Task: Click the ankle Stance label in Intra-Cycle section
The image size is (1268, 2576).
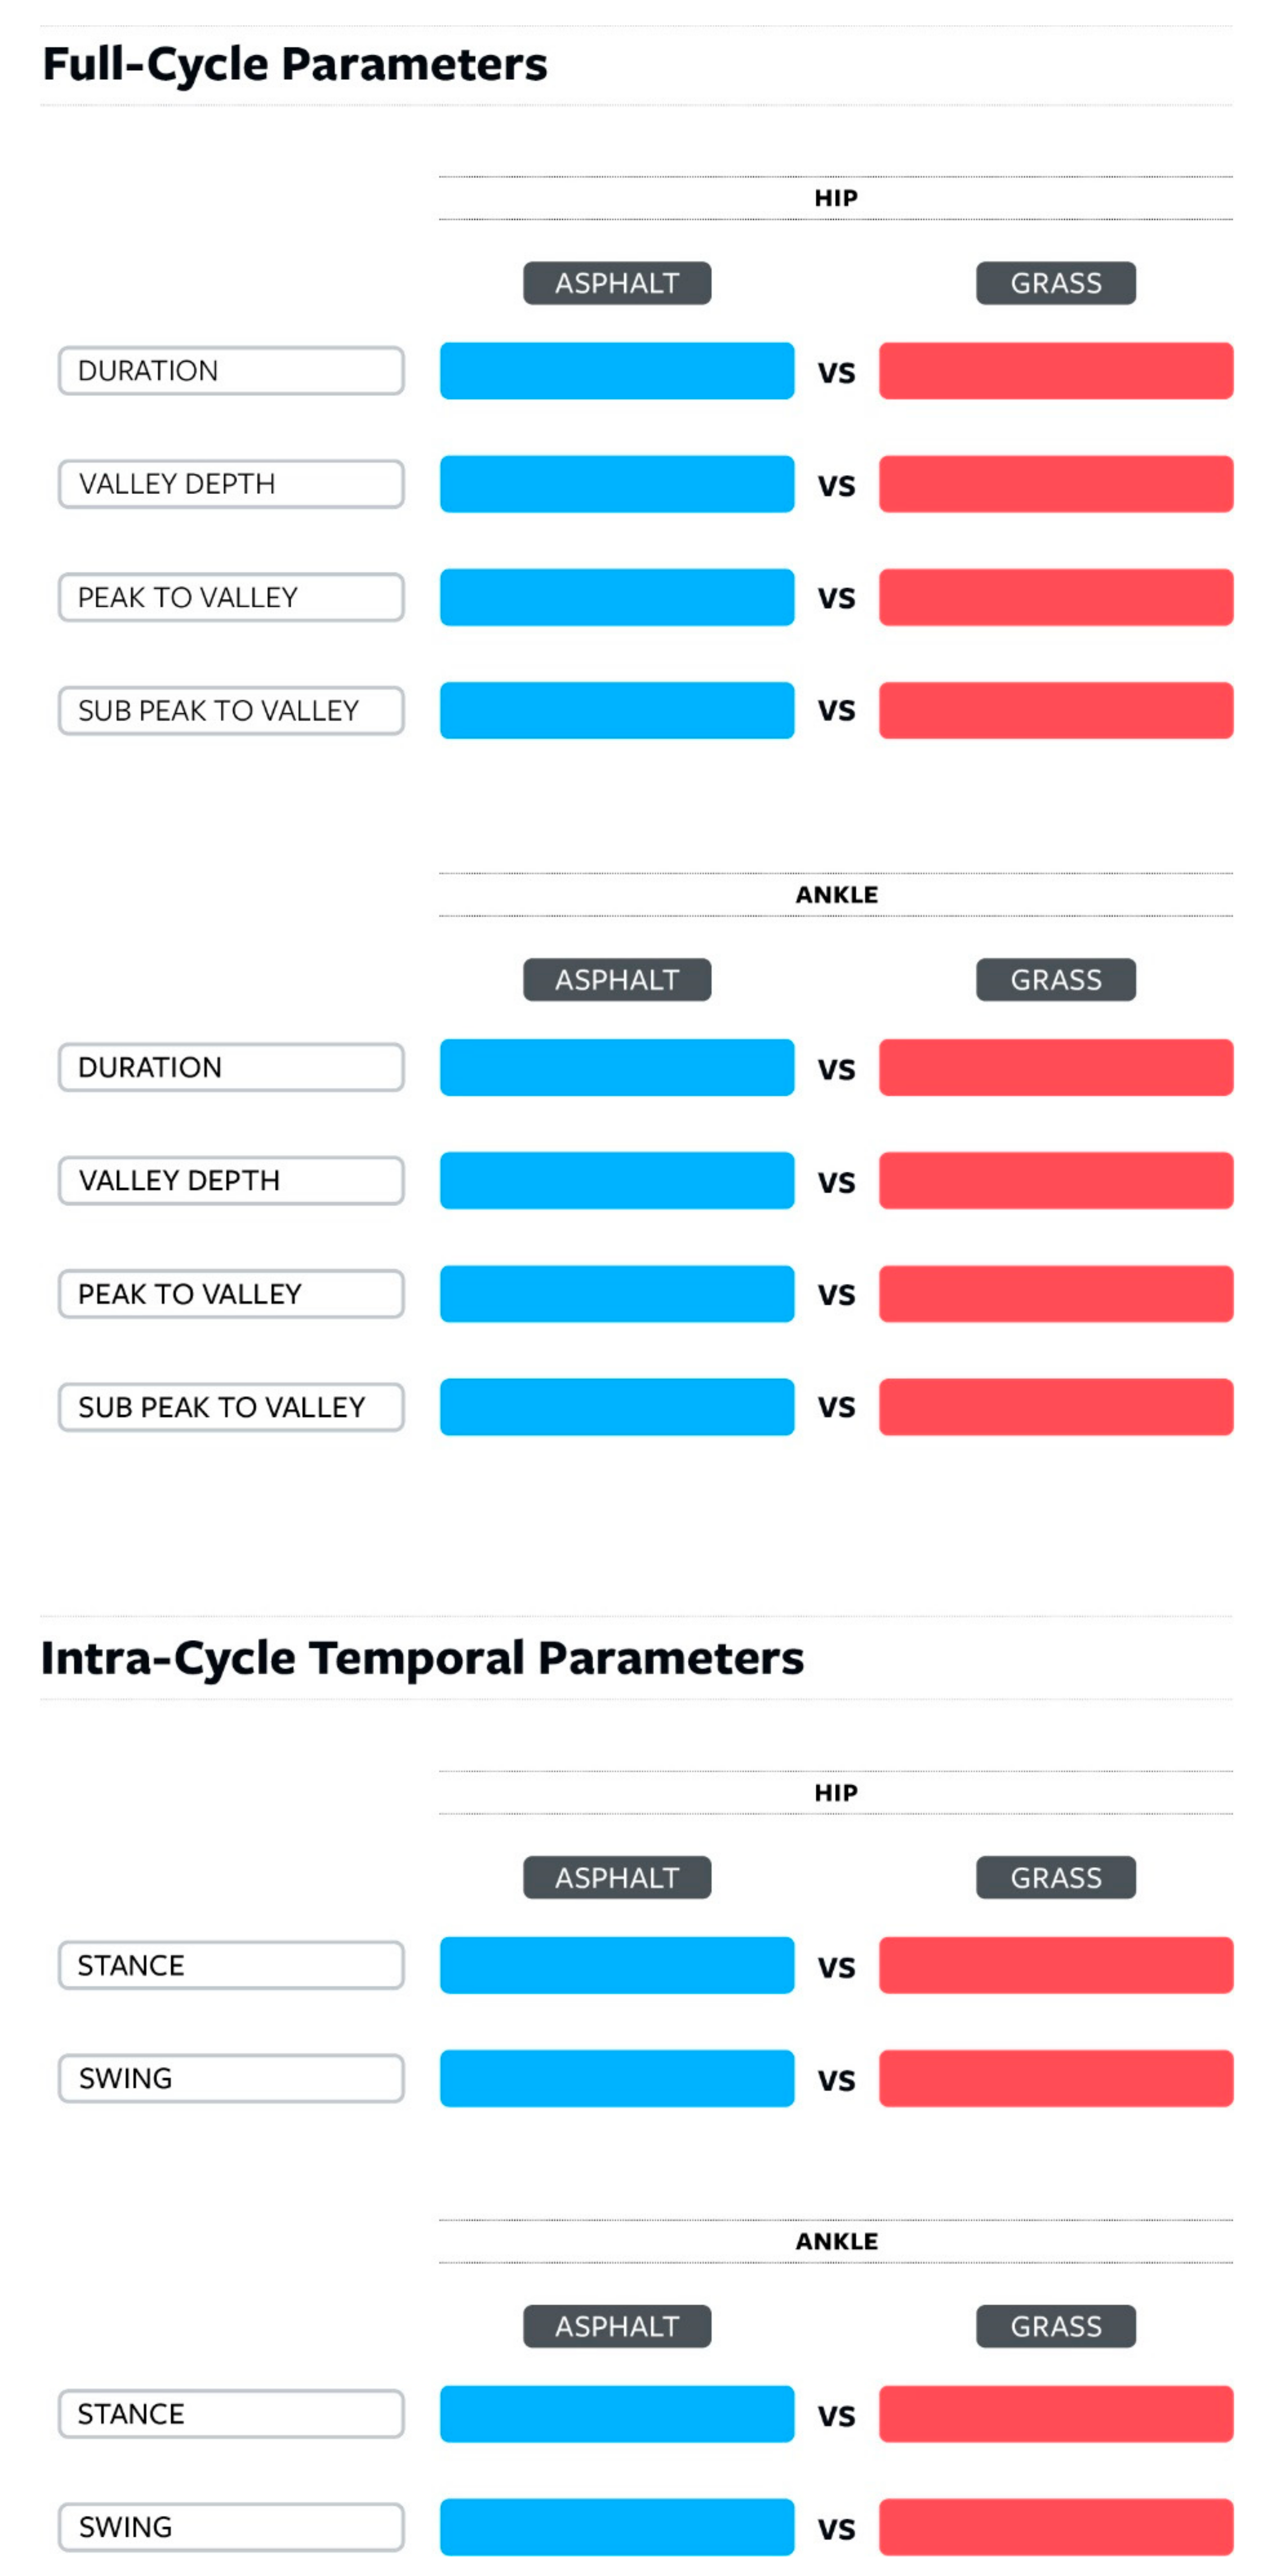Action: point(230,2414)
